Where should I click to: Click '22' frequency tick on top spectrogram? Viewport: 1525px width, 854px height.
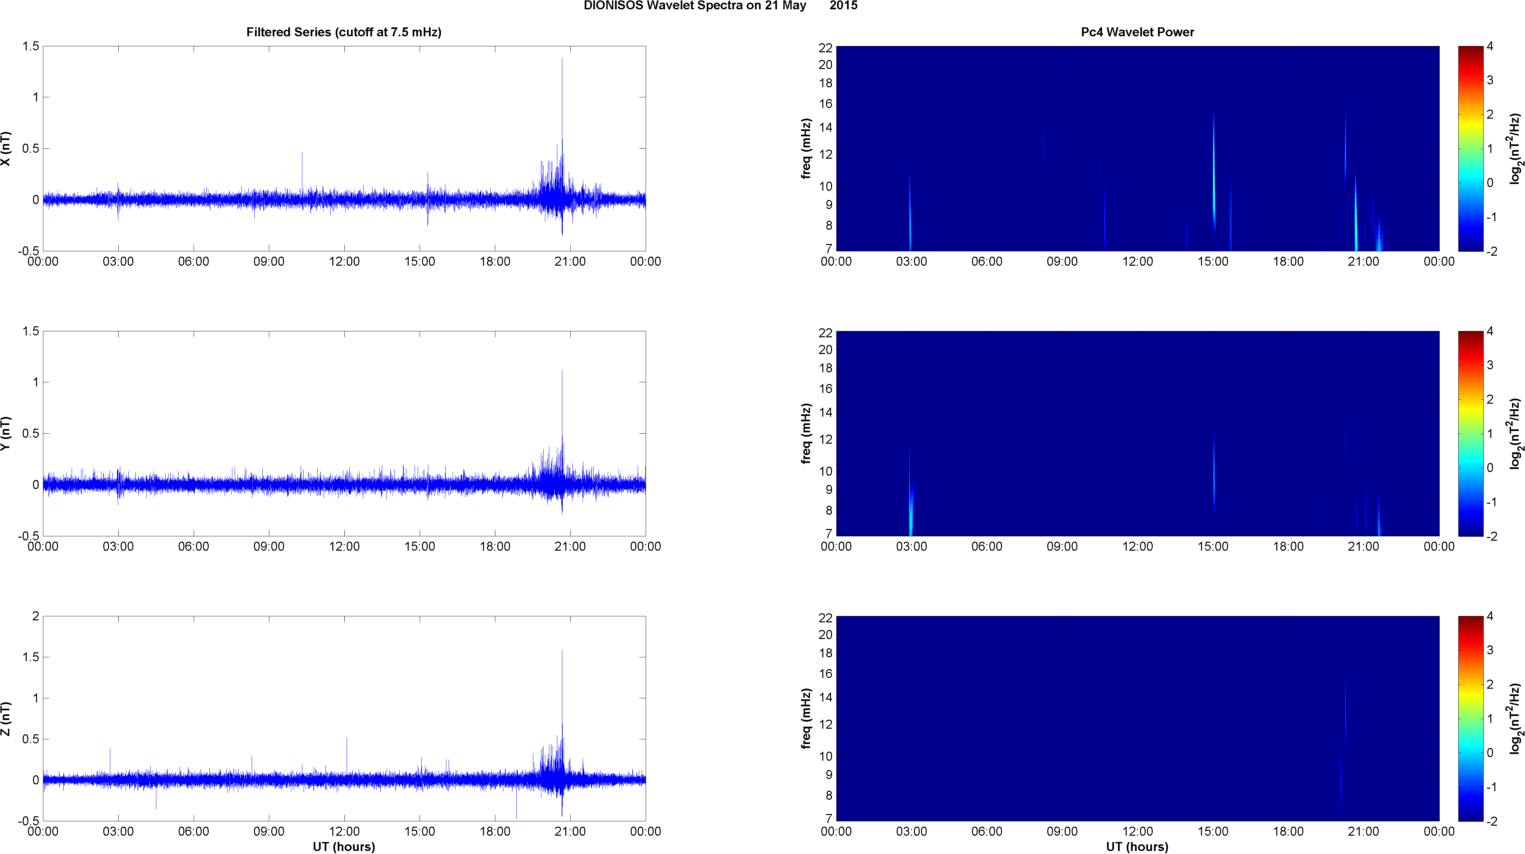point(825,48)
